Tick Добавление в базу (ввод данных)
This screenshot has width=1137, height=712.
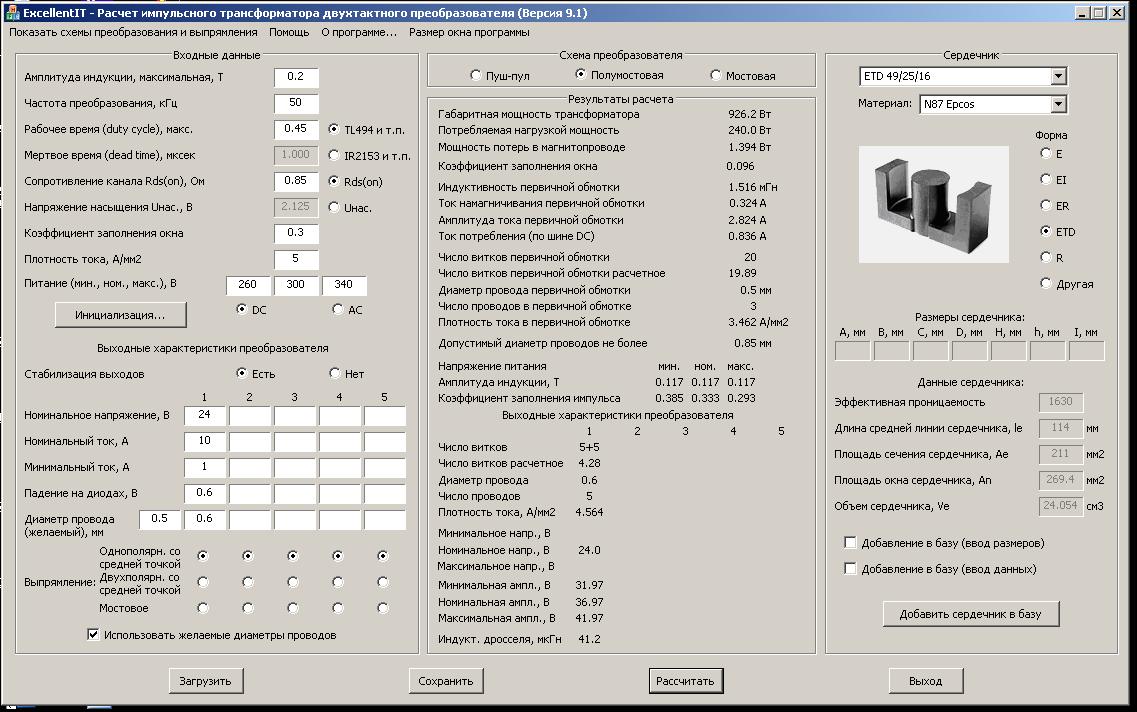(x=851, y=568)
